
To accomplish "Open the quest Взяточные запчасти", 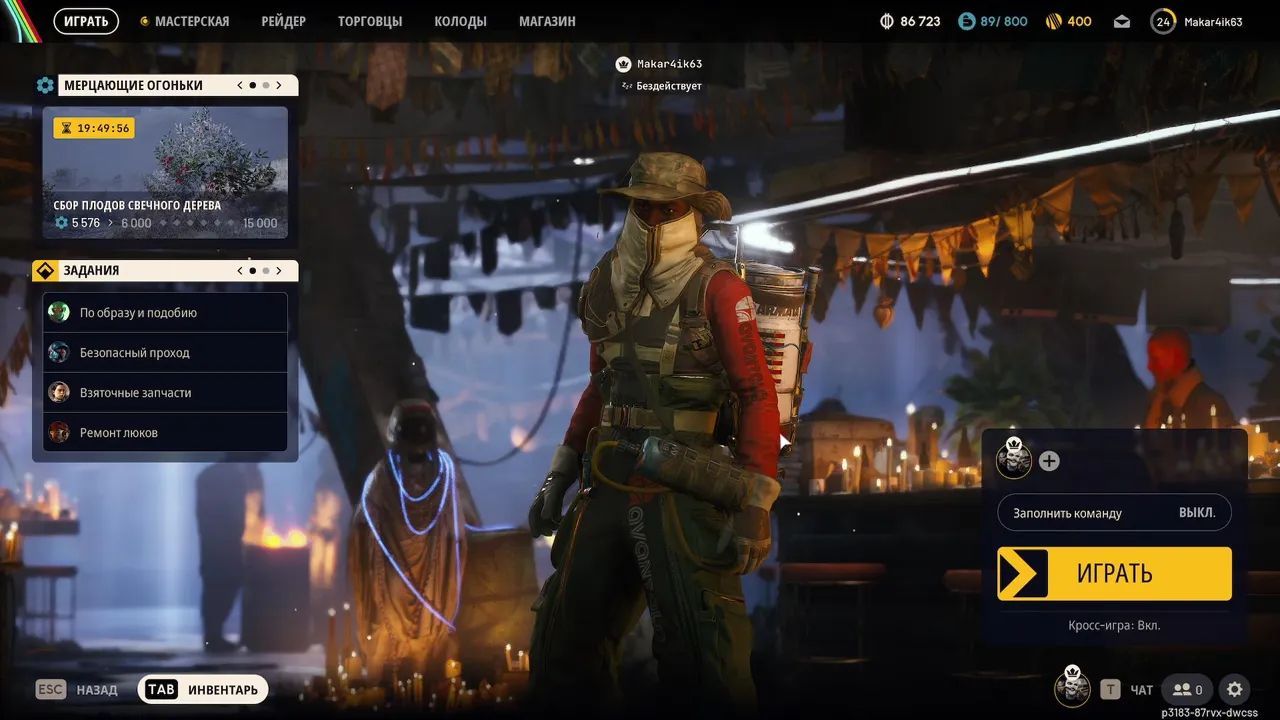I will click(x=165, y=392).
